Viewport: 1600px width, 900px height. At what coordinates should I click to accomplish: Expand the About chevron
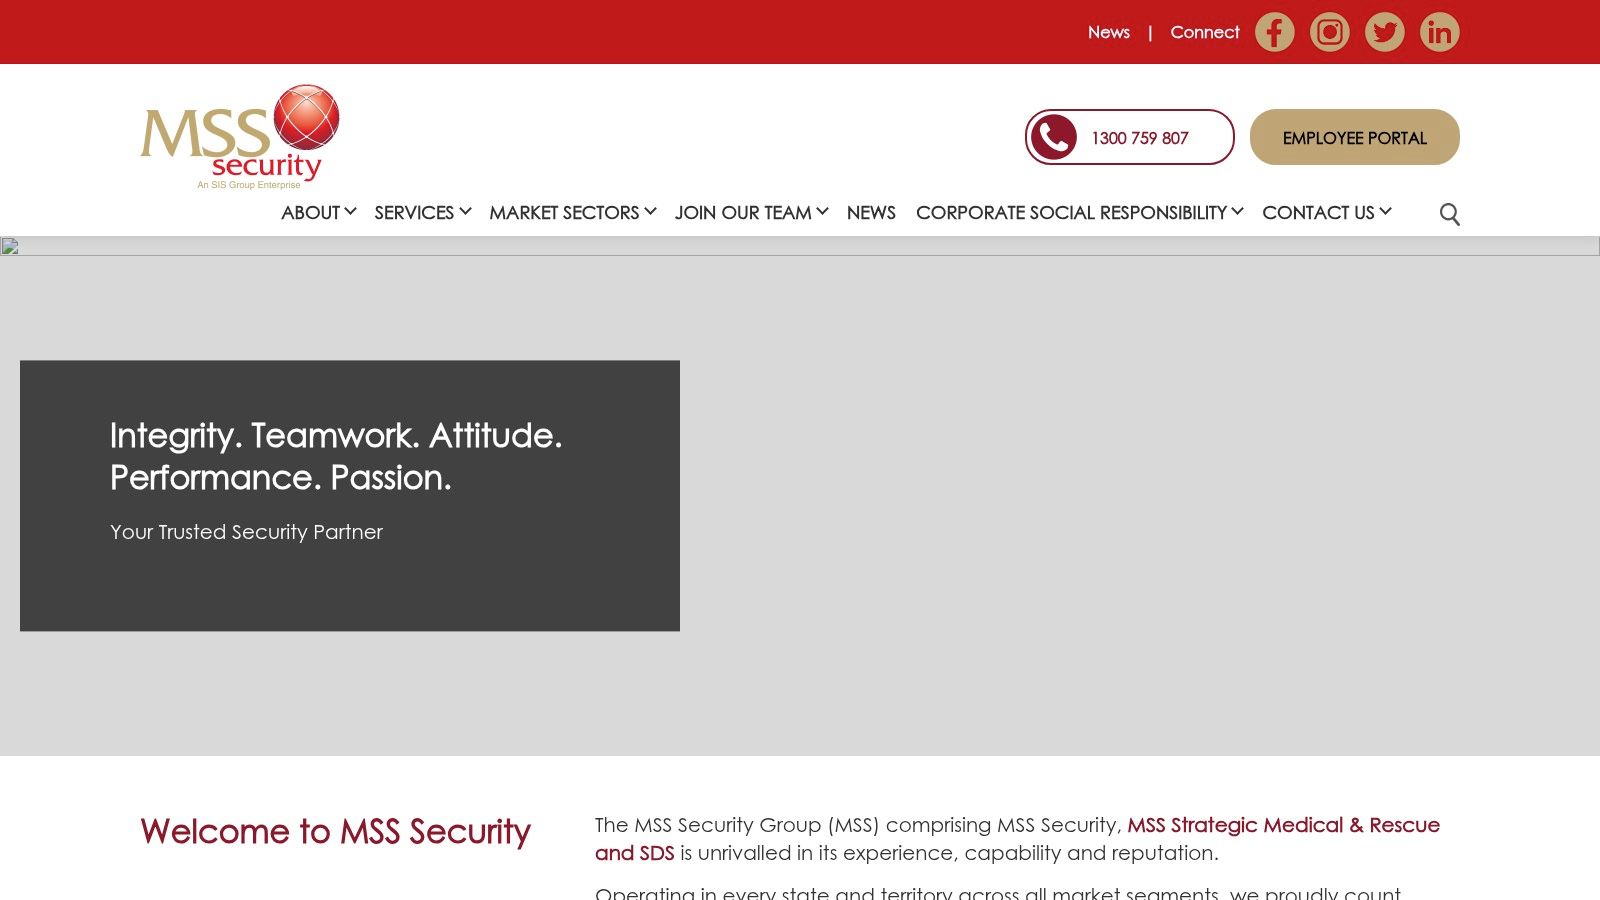point(350,211)
